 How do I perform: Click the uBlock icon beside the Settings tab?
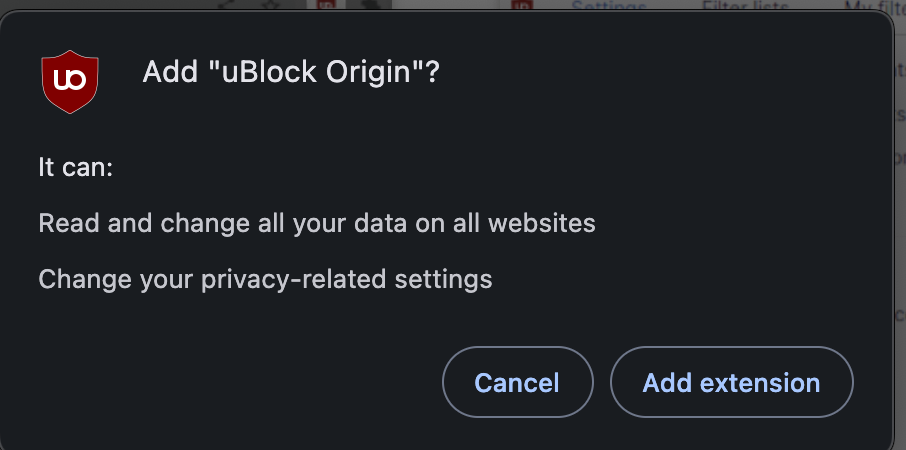[522, 5]
